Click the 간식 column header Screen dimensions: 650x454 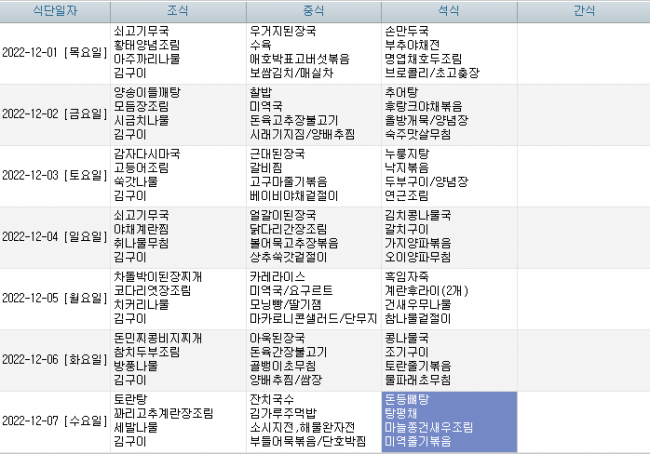point(583,10)
